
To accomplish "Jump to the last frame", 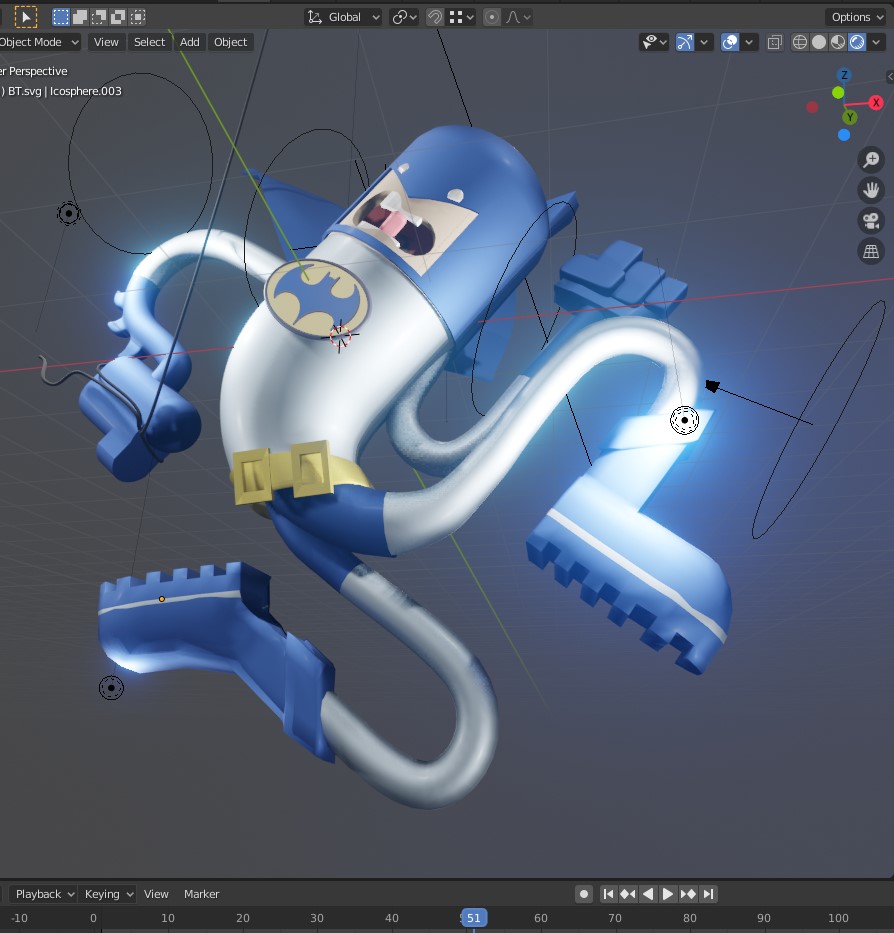I will coord(708,894).
